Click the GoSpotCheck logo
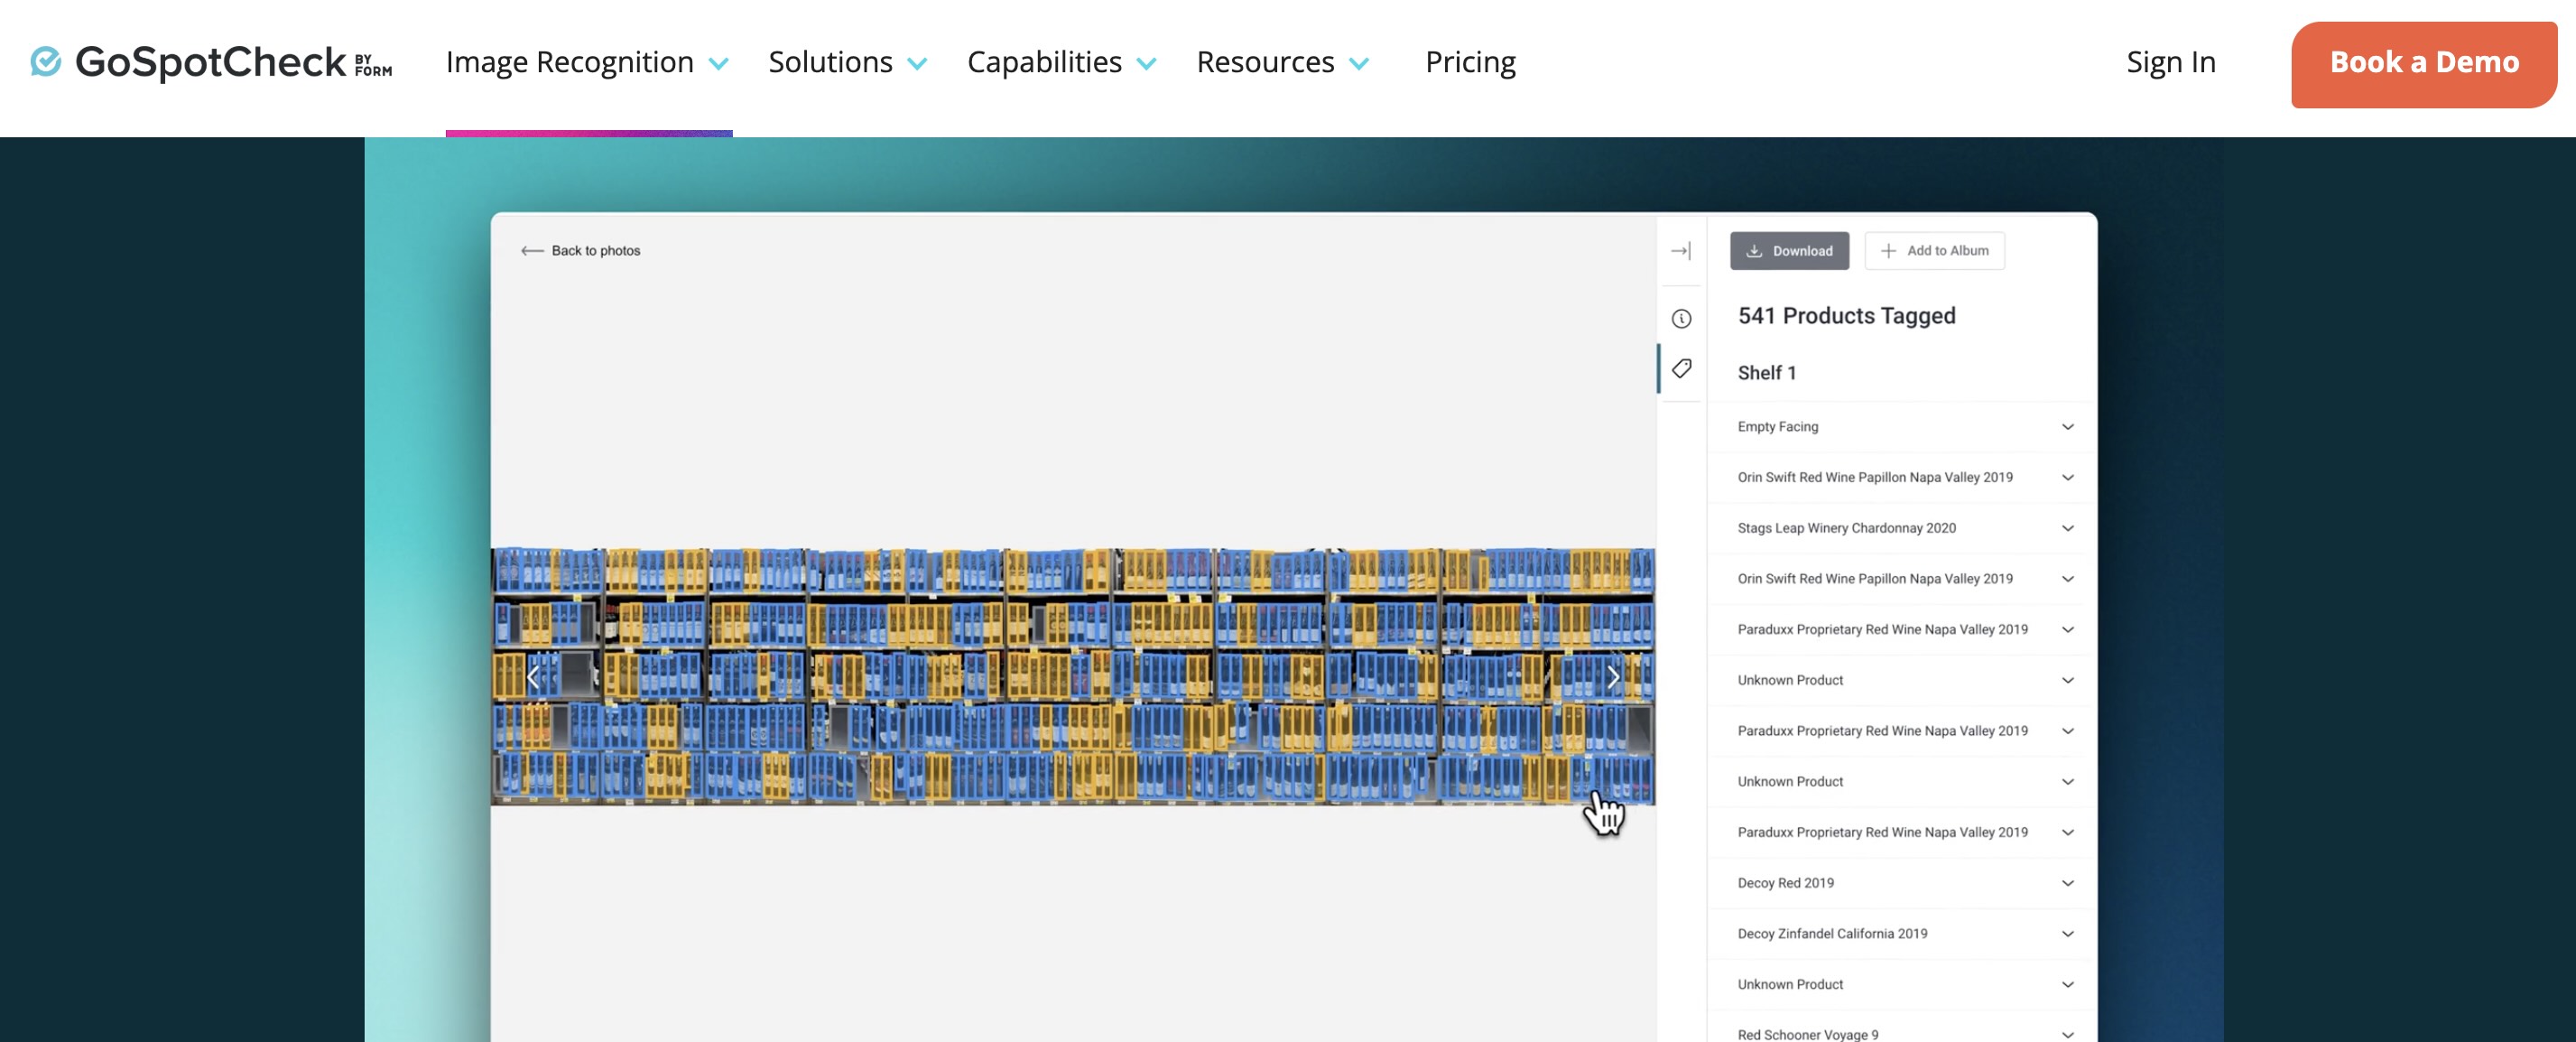This screenshot has width=2576, height=1042. [211, 62]
